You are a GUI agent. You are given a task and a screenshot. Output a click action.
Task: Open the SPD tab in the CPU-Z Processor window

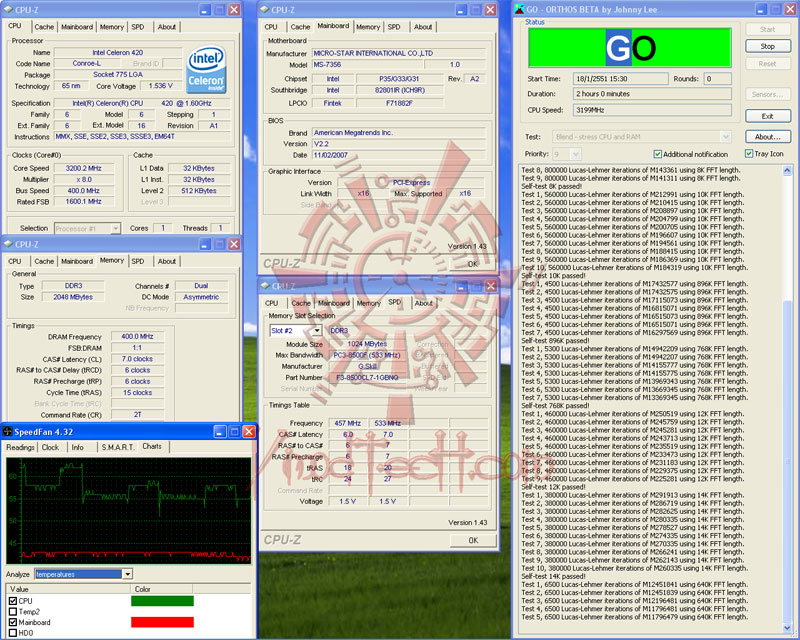(x=138, y=27)
